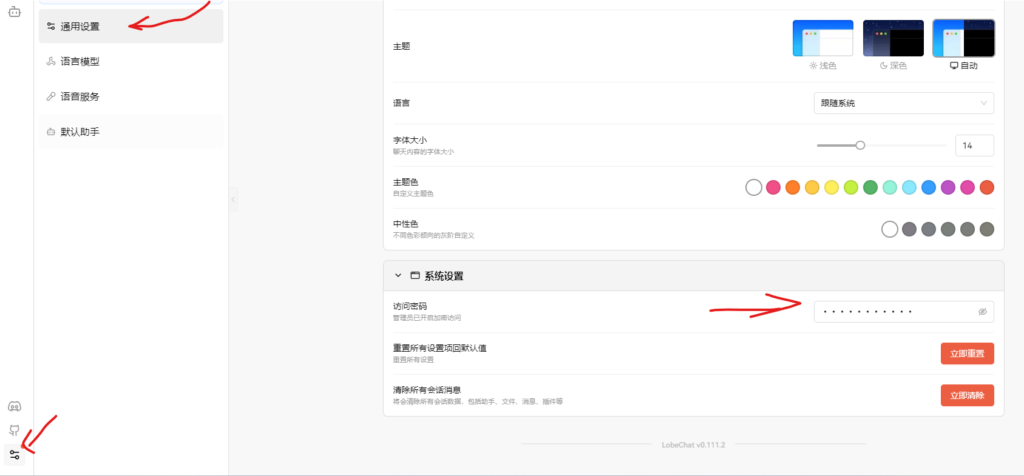The image size is (1024, 476).
Task: Click the 系统设置 section header title
Action: (x=444, y=276)
